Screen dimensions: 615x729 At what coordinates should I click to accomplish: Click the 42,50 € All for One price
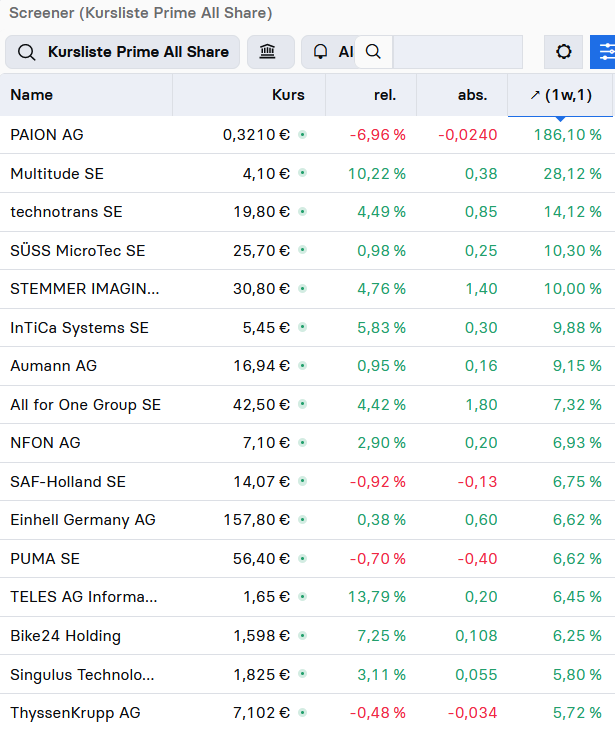(261, 404)
